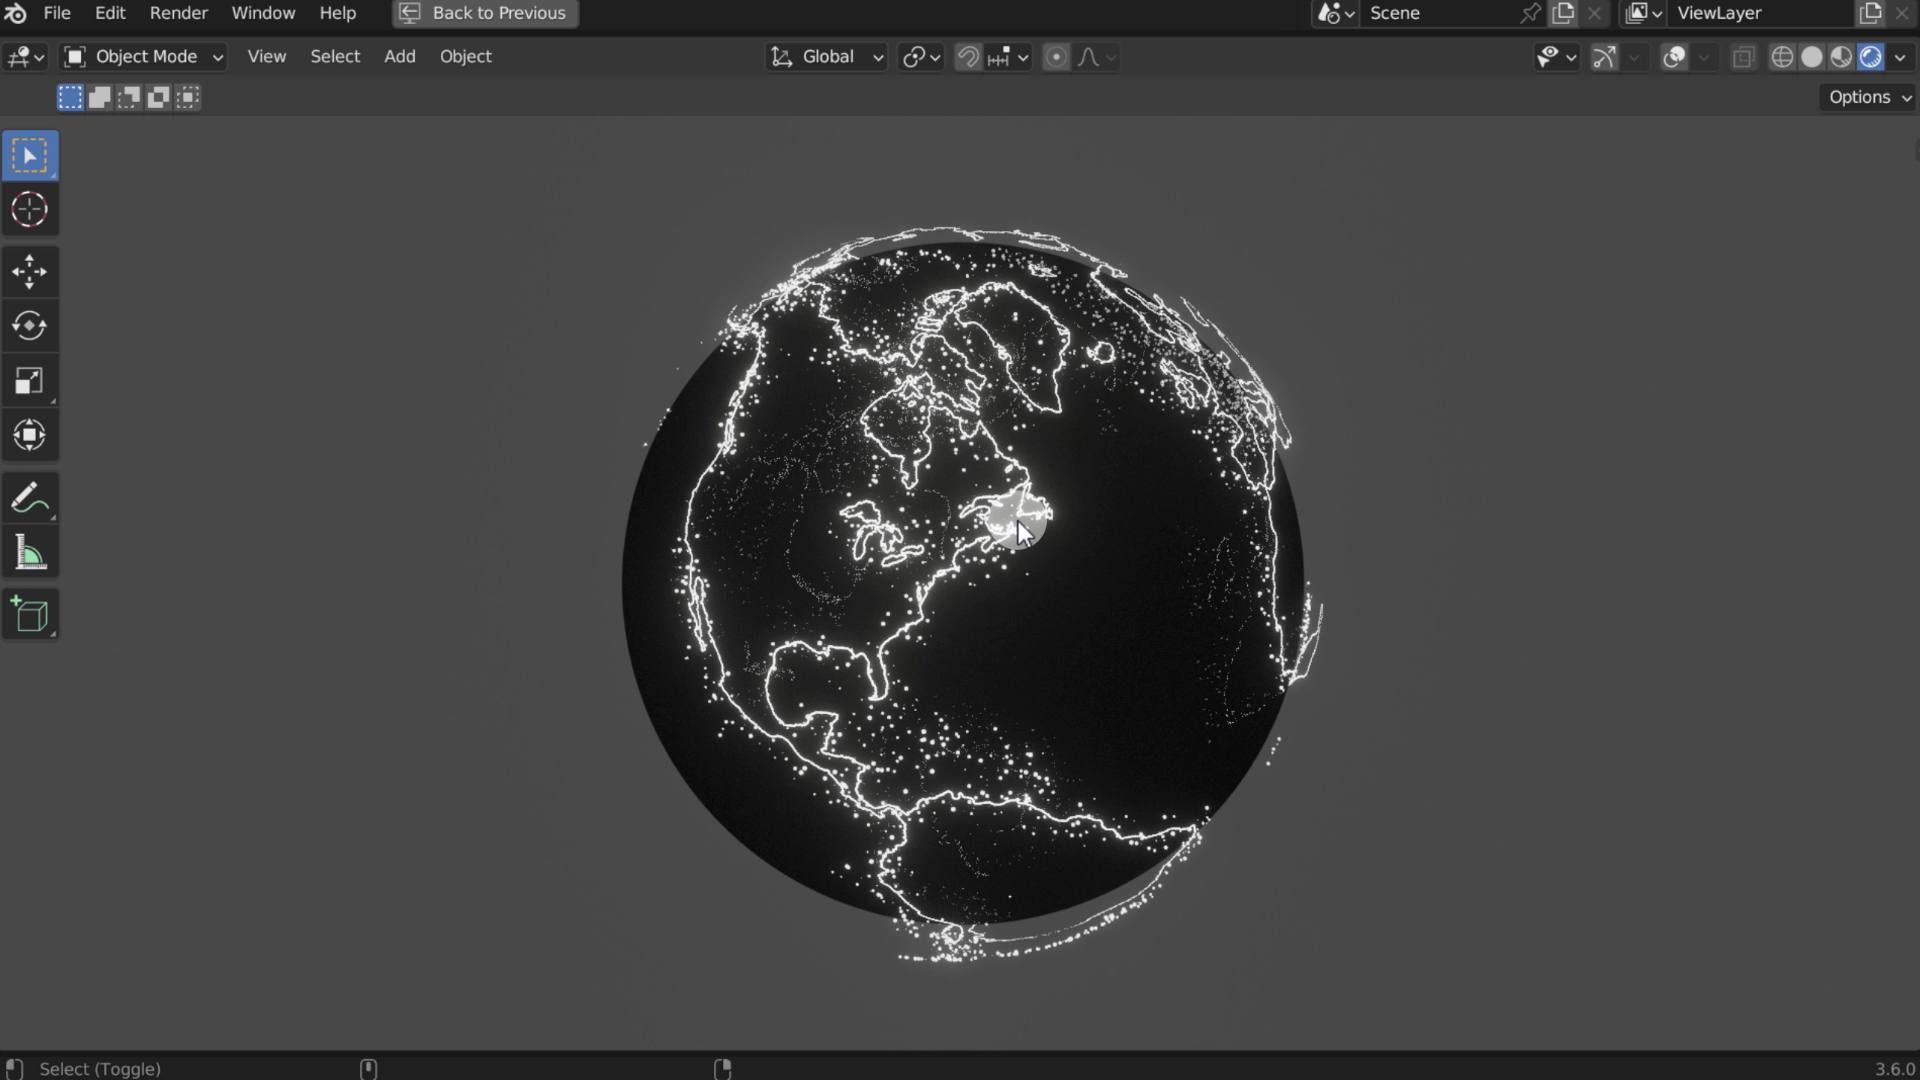Screen dimensions: 1920x1080
Task: Toggle viewport overlays display
Action: [1674, 57]
